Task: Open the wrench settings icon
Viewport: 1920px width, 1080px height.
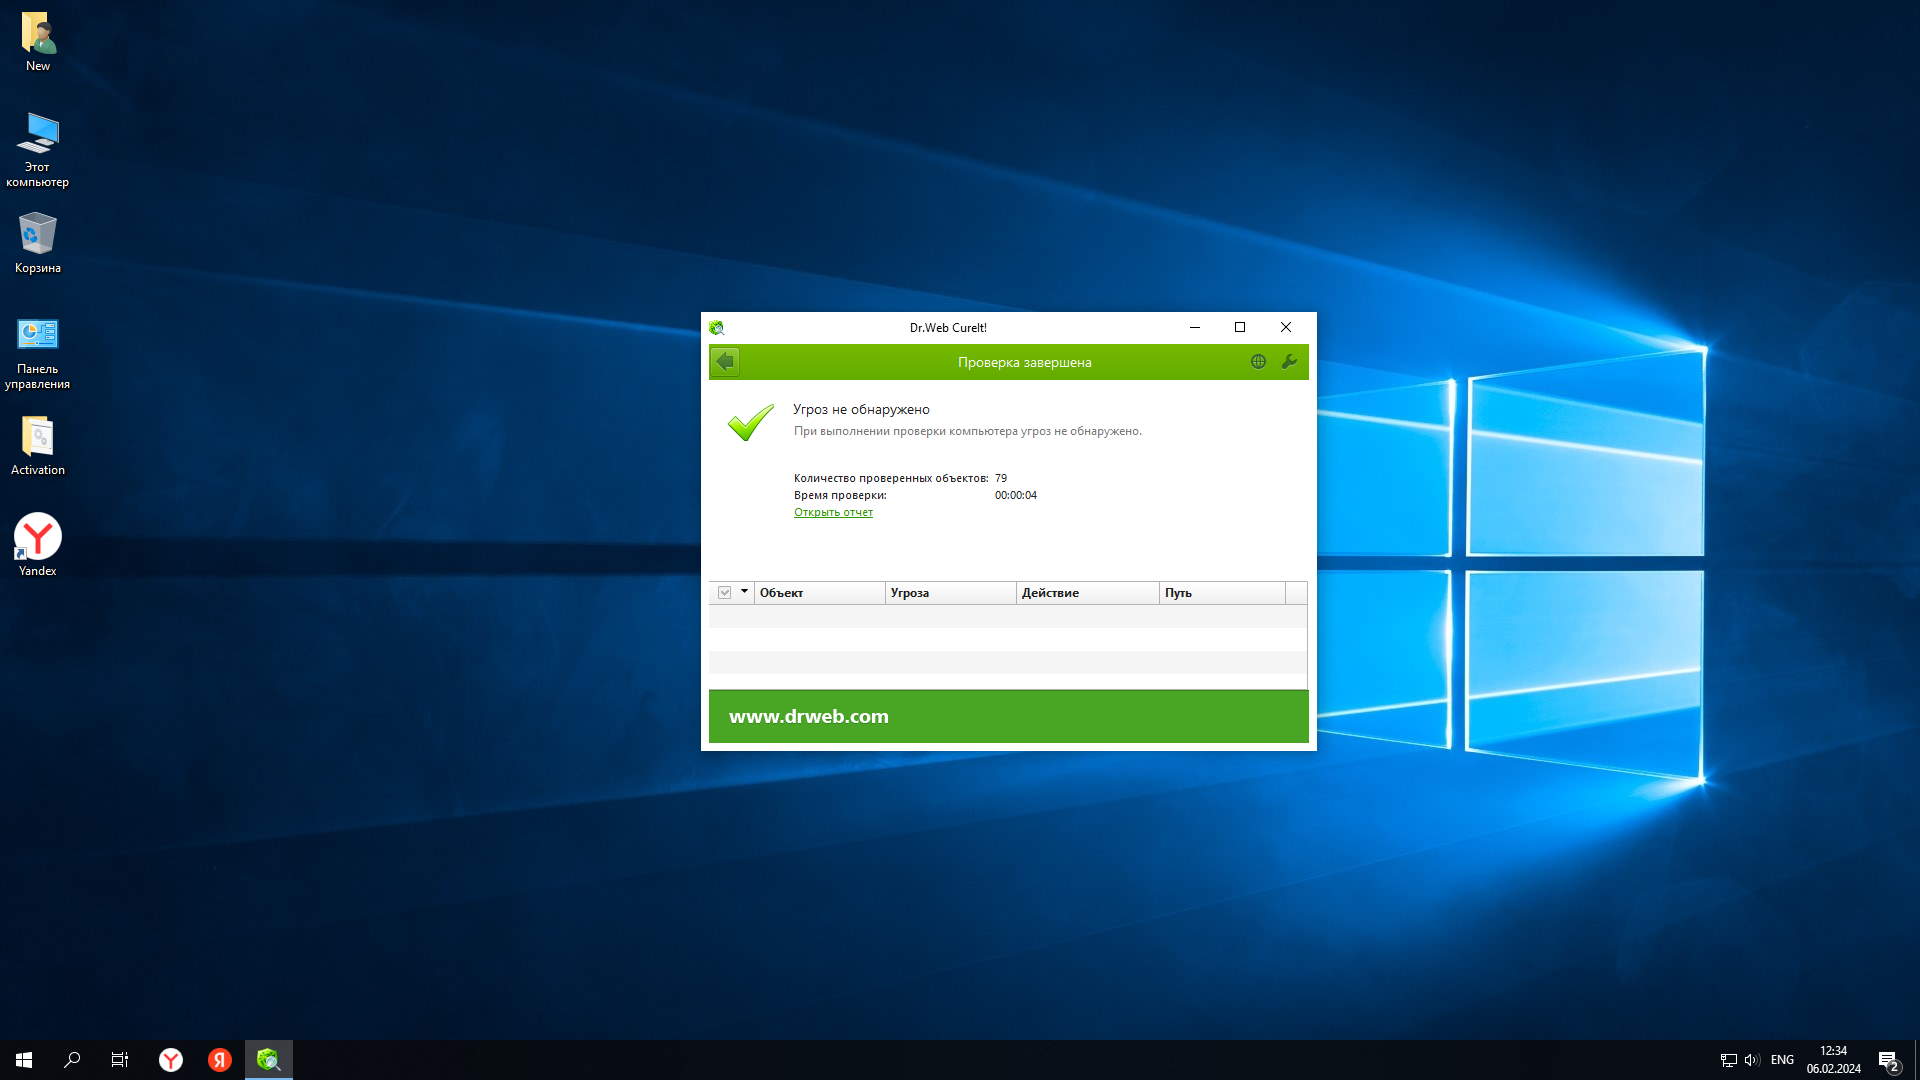Action: tap(1289, 362)
